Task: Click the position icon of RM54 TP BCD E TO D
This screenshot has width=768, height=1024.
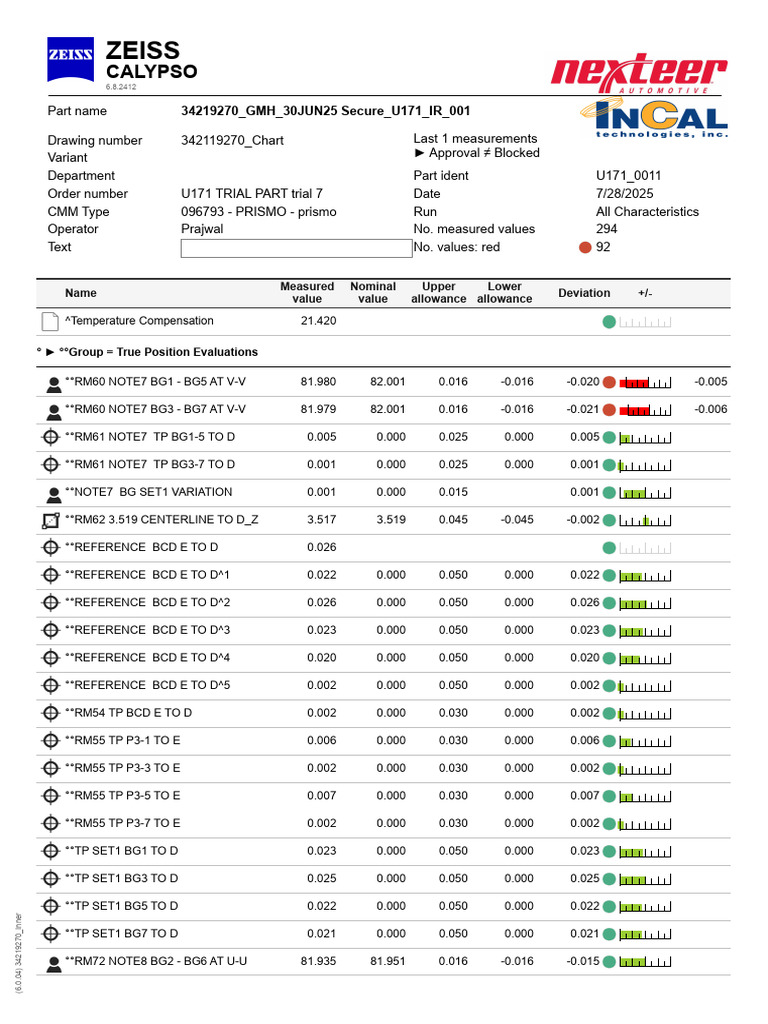Action: click(x=50, y=713)
